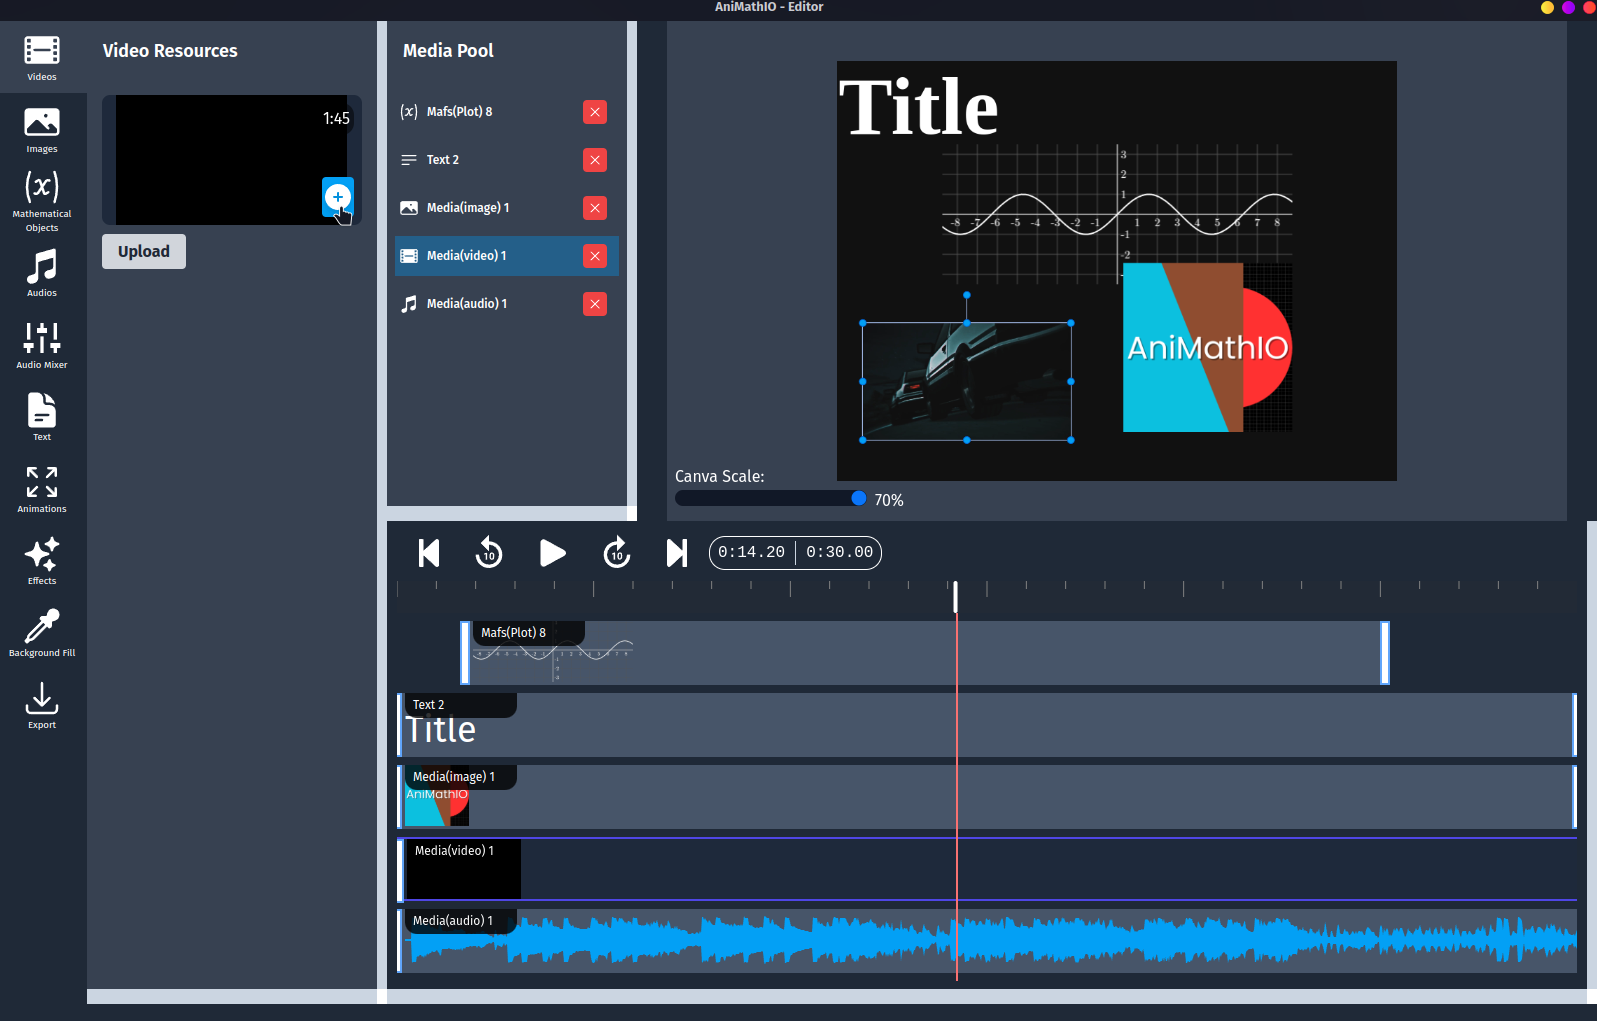
Task: Select the Text 2 timeline track
Action: click(987, 725)
